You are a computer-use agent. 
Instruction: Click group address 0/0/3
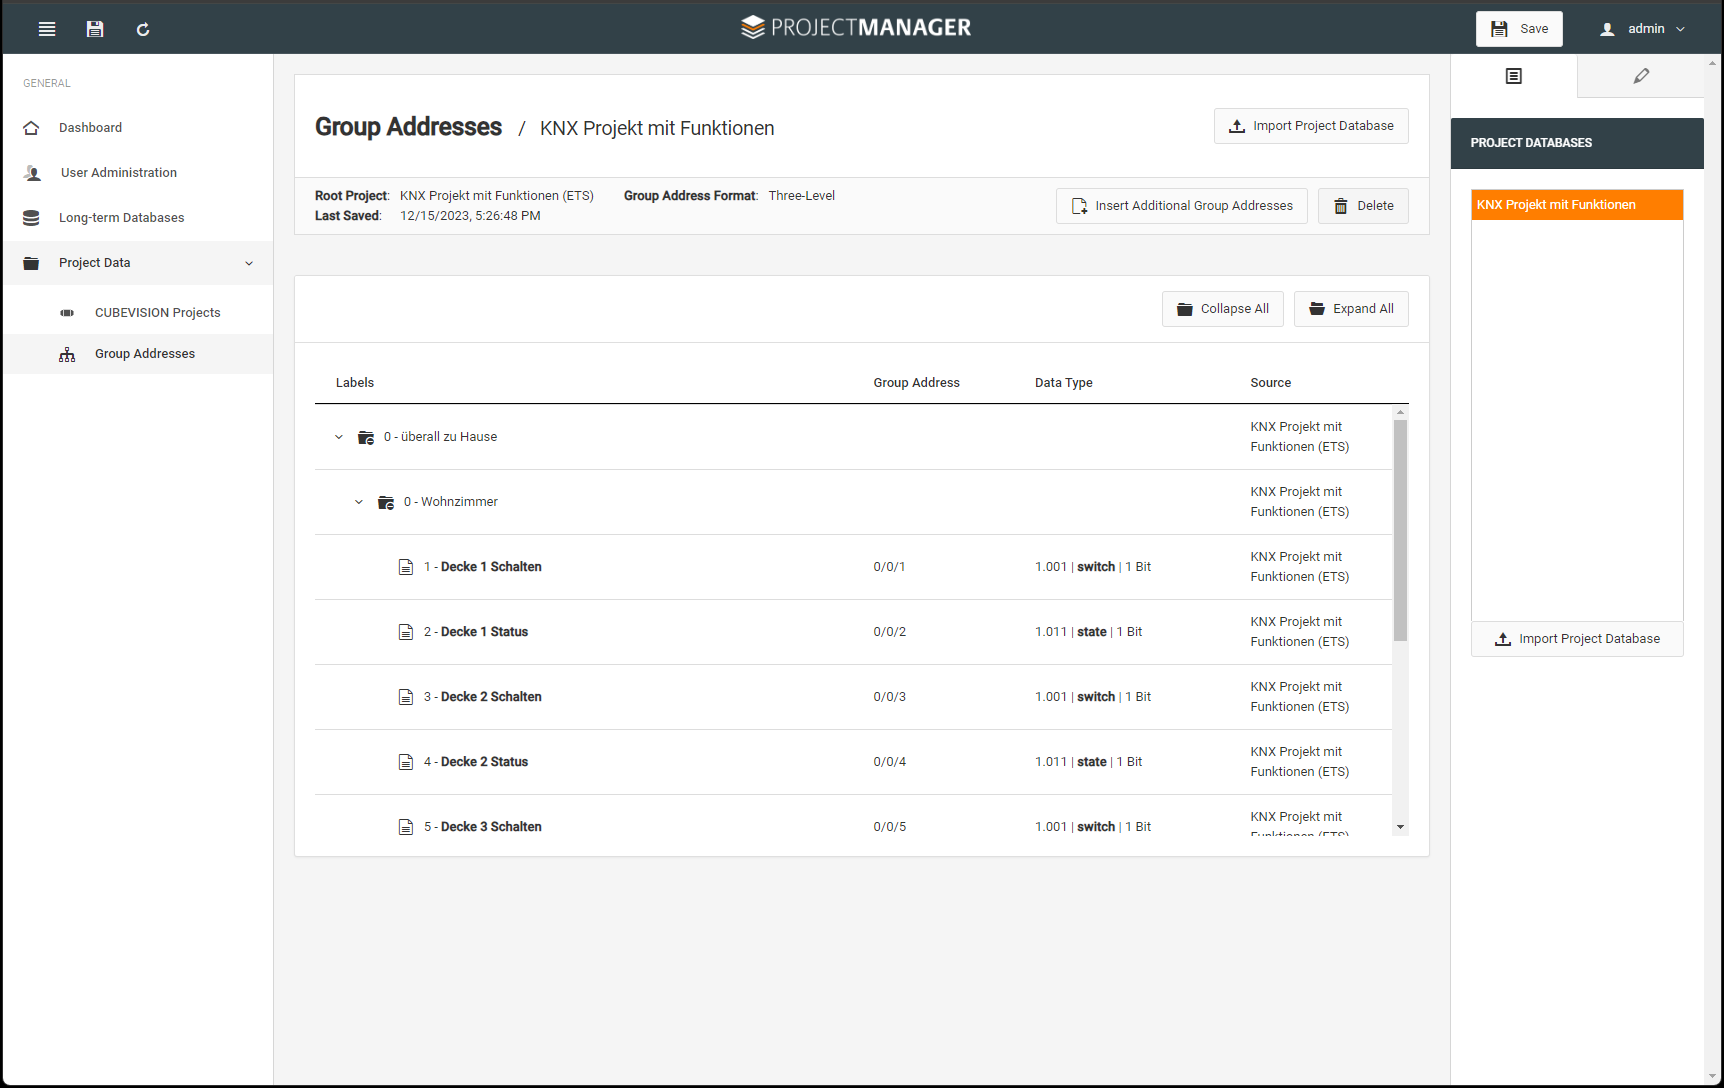[889, 697]
